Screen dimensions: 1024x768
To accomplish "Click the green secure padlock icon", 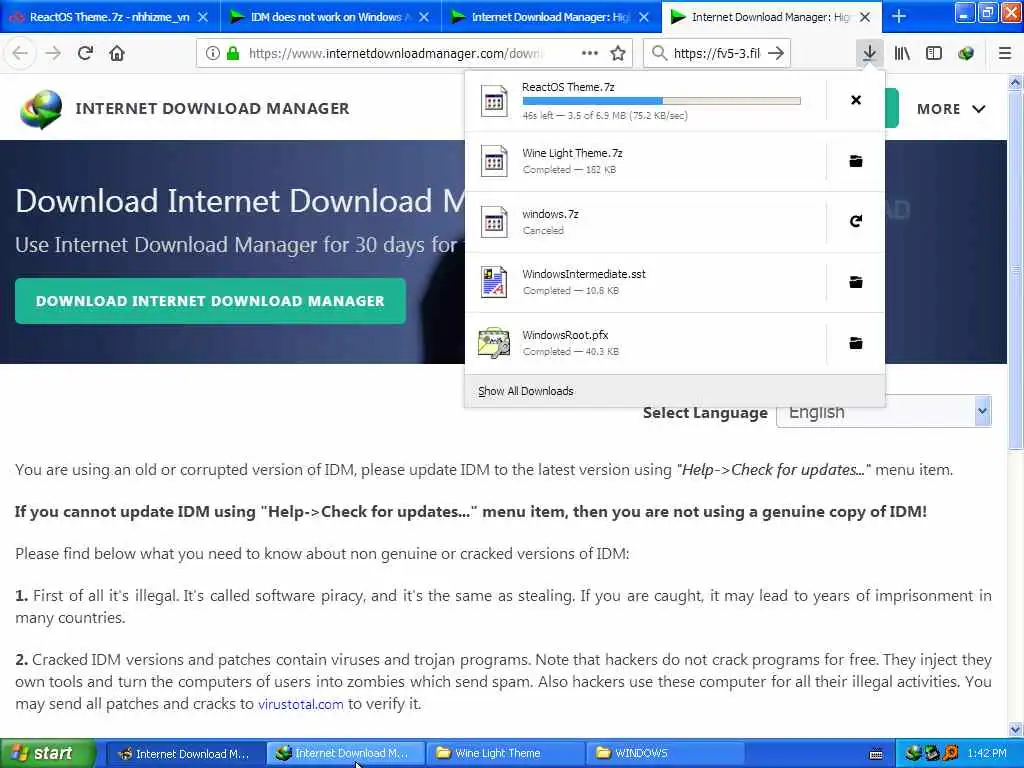I will tap(233, 54).
